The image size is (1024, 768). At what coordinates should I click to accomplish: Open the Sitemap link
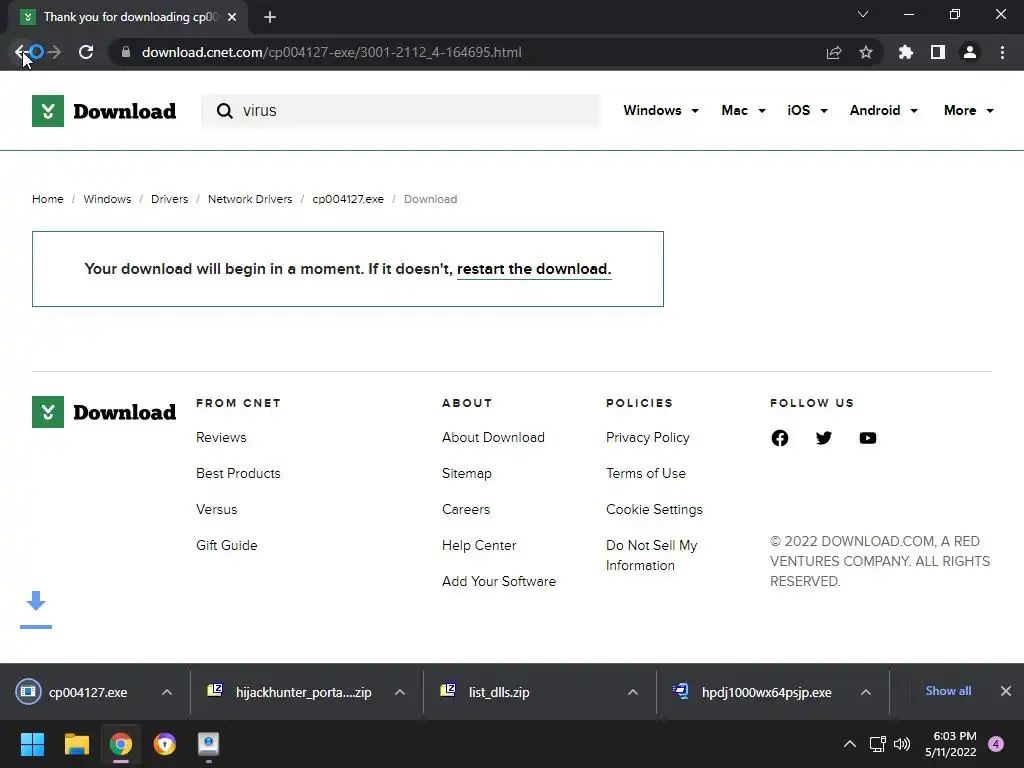[466, 473]
